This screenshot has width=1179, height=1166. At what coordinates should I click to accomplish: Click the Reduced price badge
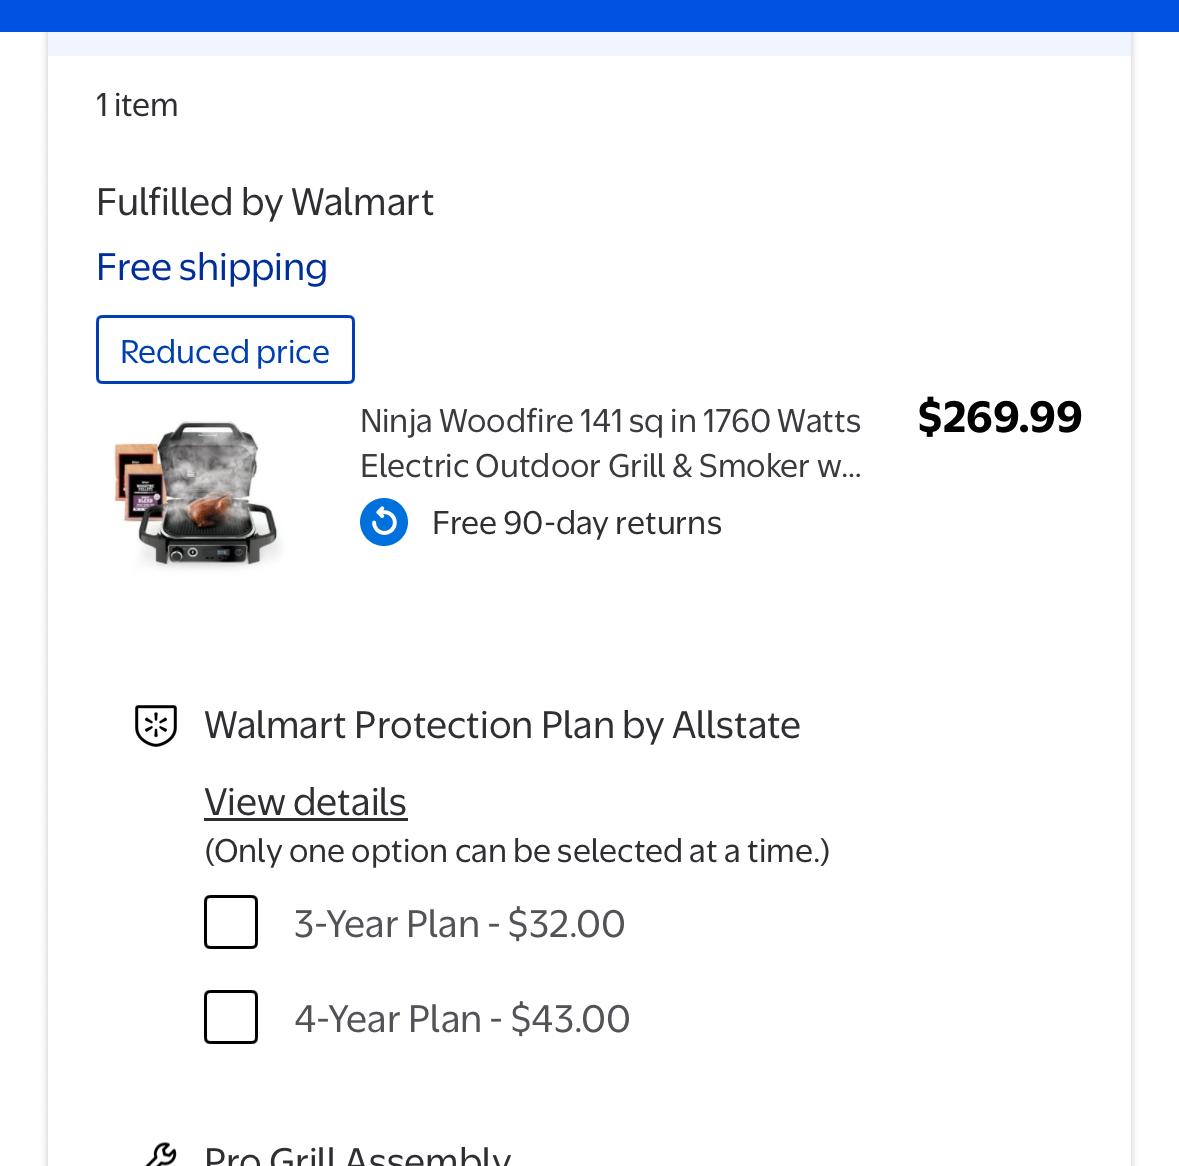[x=225, y=350]
